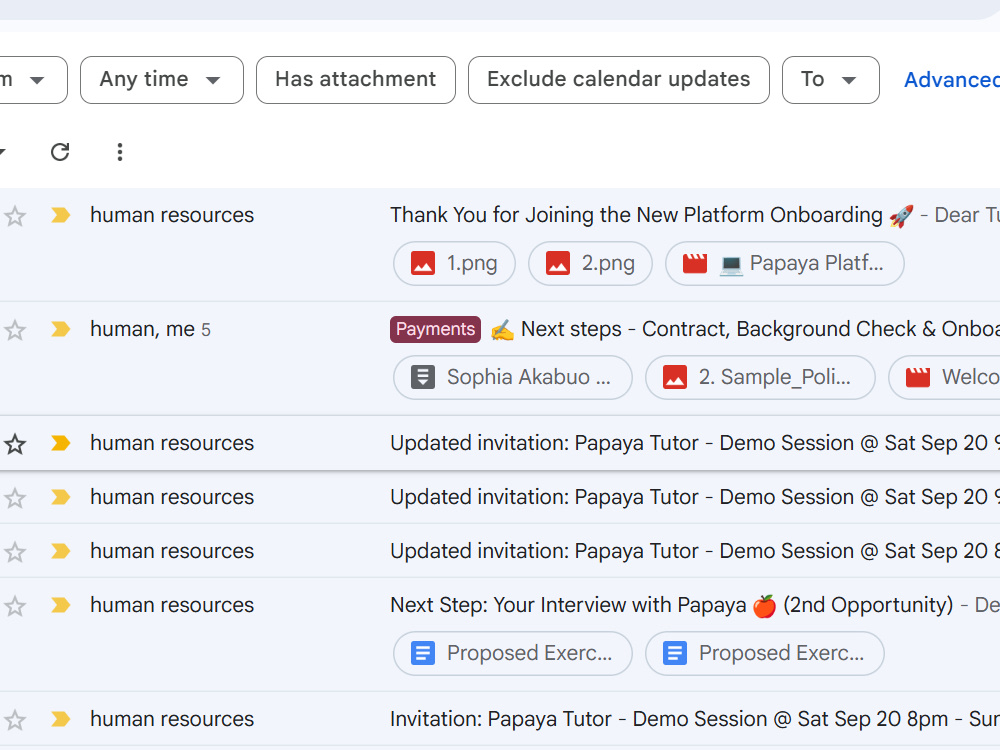Open the To filter dropdown

coord(830,80)
